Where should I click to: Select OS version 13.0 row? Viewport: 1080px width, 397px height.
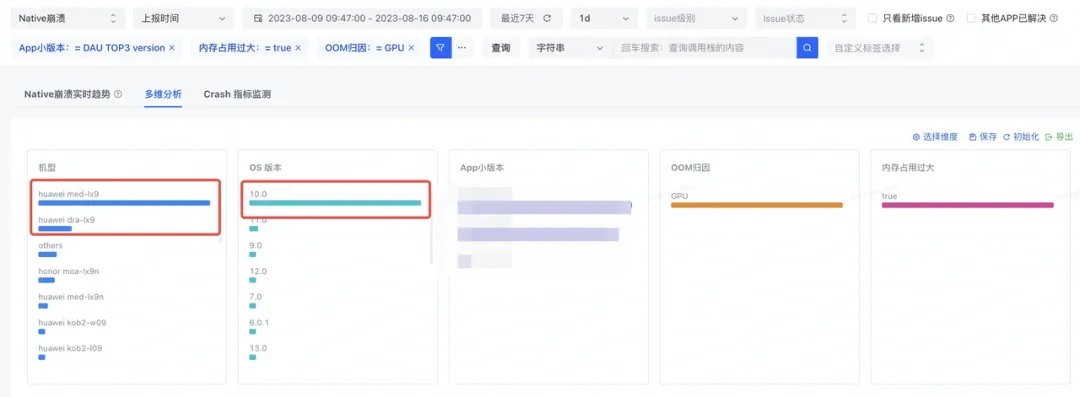tap(258, 348)
